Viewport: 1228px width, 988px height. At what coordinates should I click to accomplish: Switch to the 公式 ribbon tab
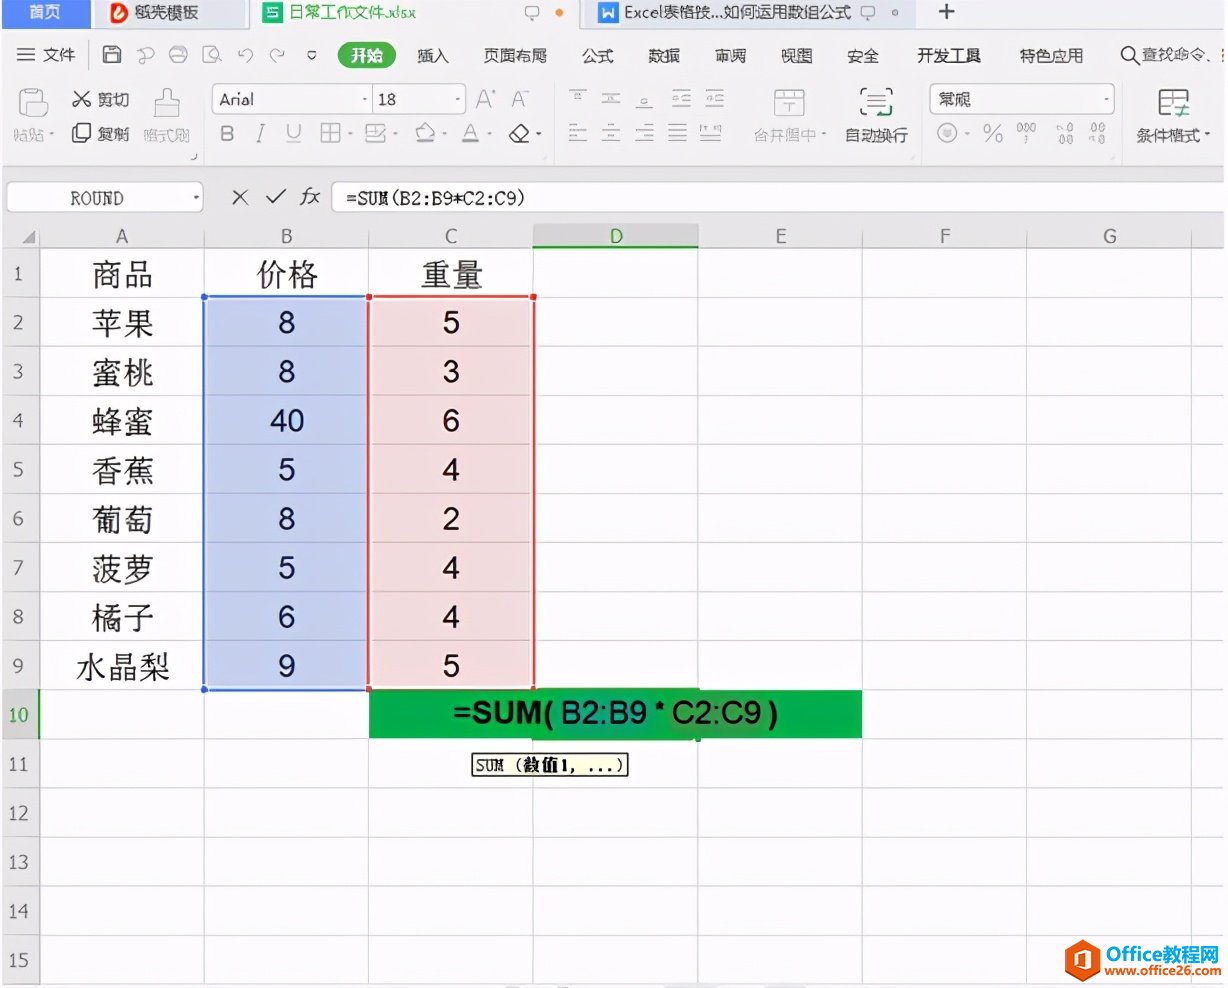[598, 55]
